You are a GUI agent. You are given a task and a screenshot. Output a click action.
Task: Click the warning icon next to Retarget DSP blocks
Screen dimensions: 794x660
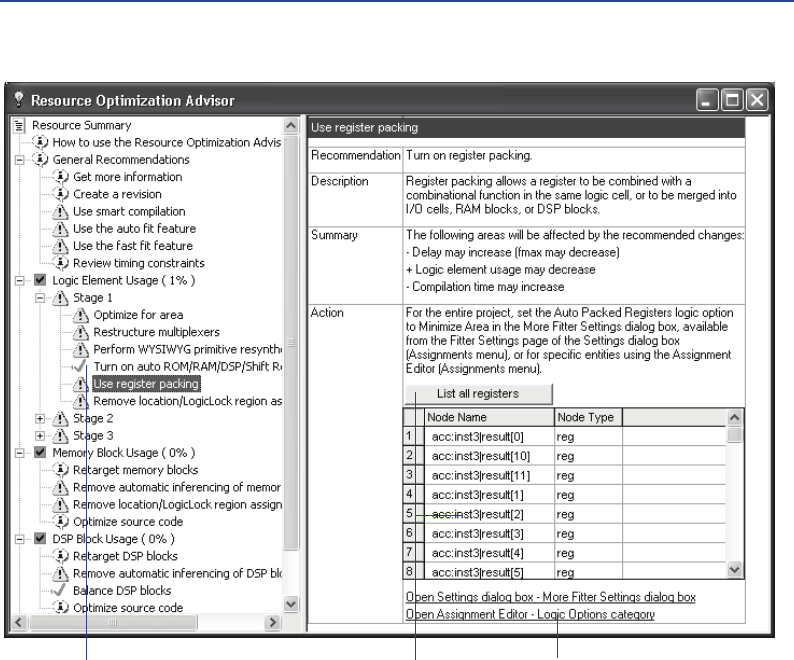(61, 556)
